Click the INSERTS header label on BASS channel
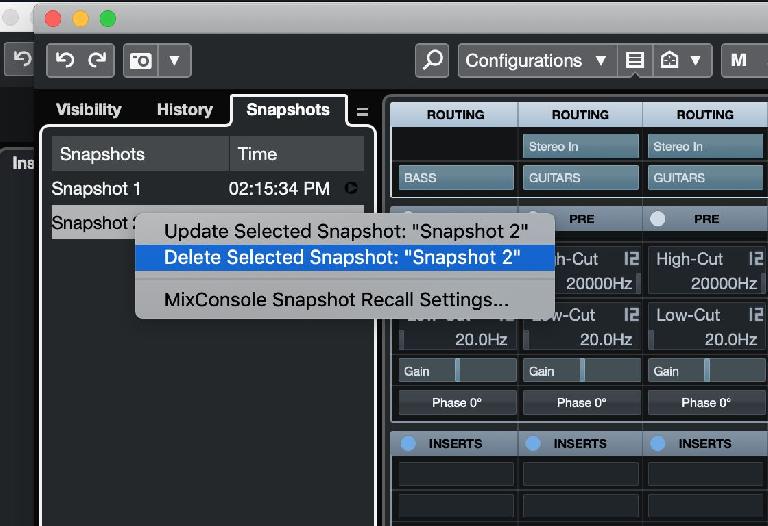 click(x=456, y=444)
